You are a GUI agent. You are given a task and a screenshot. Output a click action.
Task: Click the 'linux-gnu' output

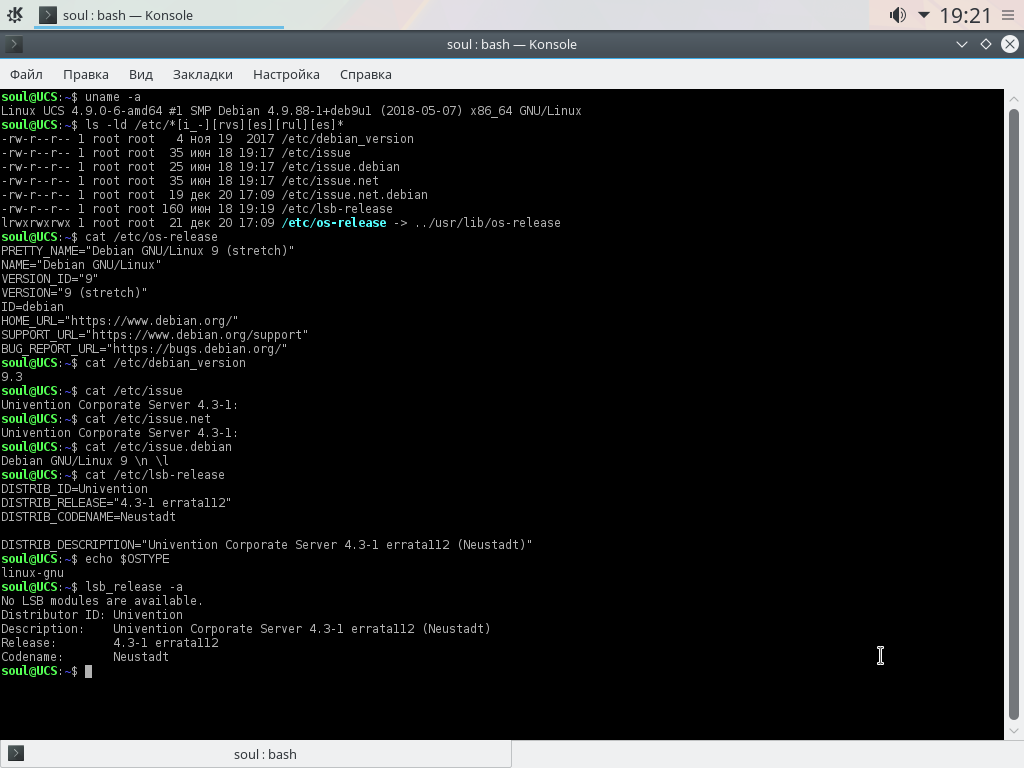(x=33, y=573)
